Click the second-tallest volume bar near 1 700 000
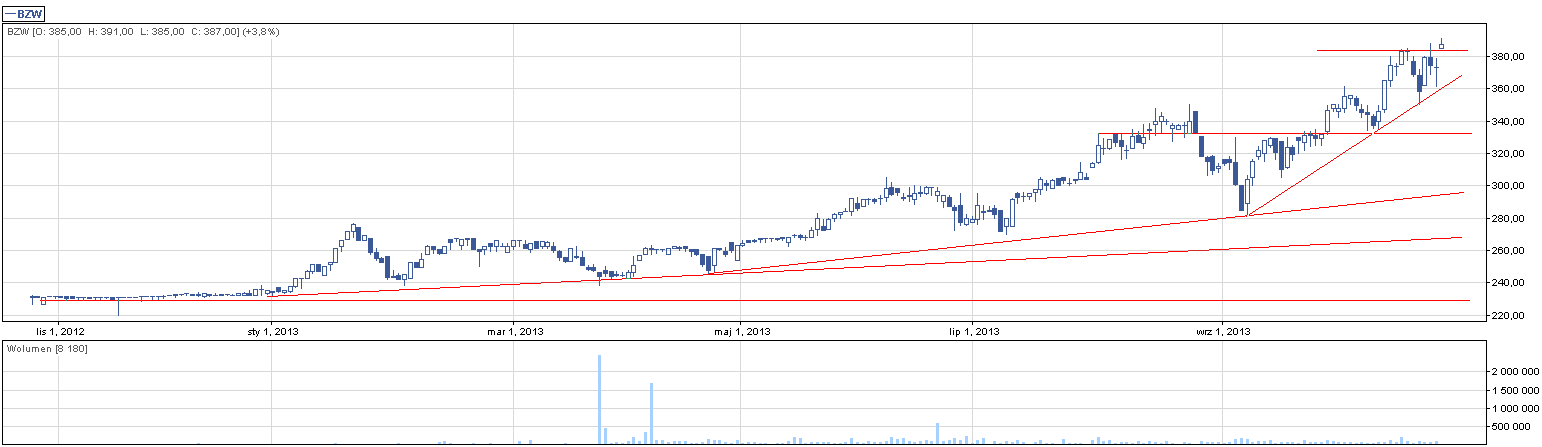The height and width of the screenshot is (447, 1542). (651, 413)
